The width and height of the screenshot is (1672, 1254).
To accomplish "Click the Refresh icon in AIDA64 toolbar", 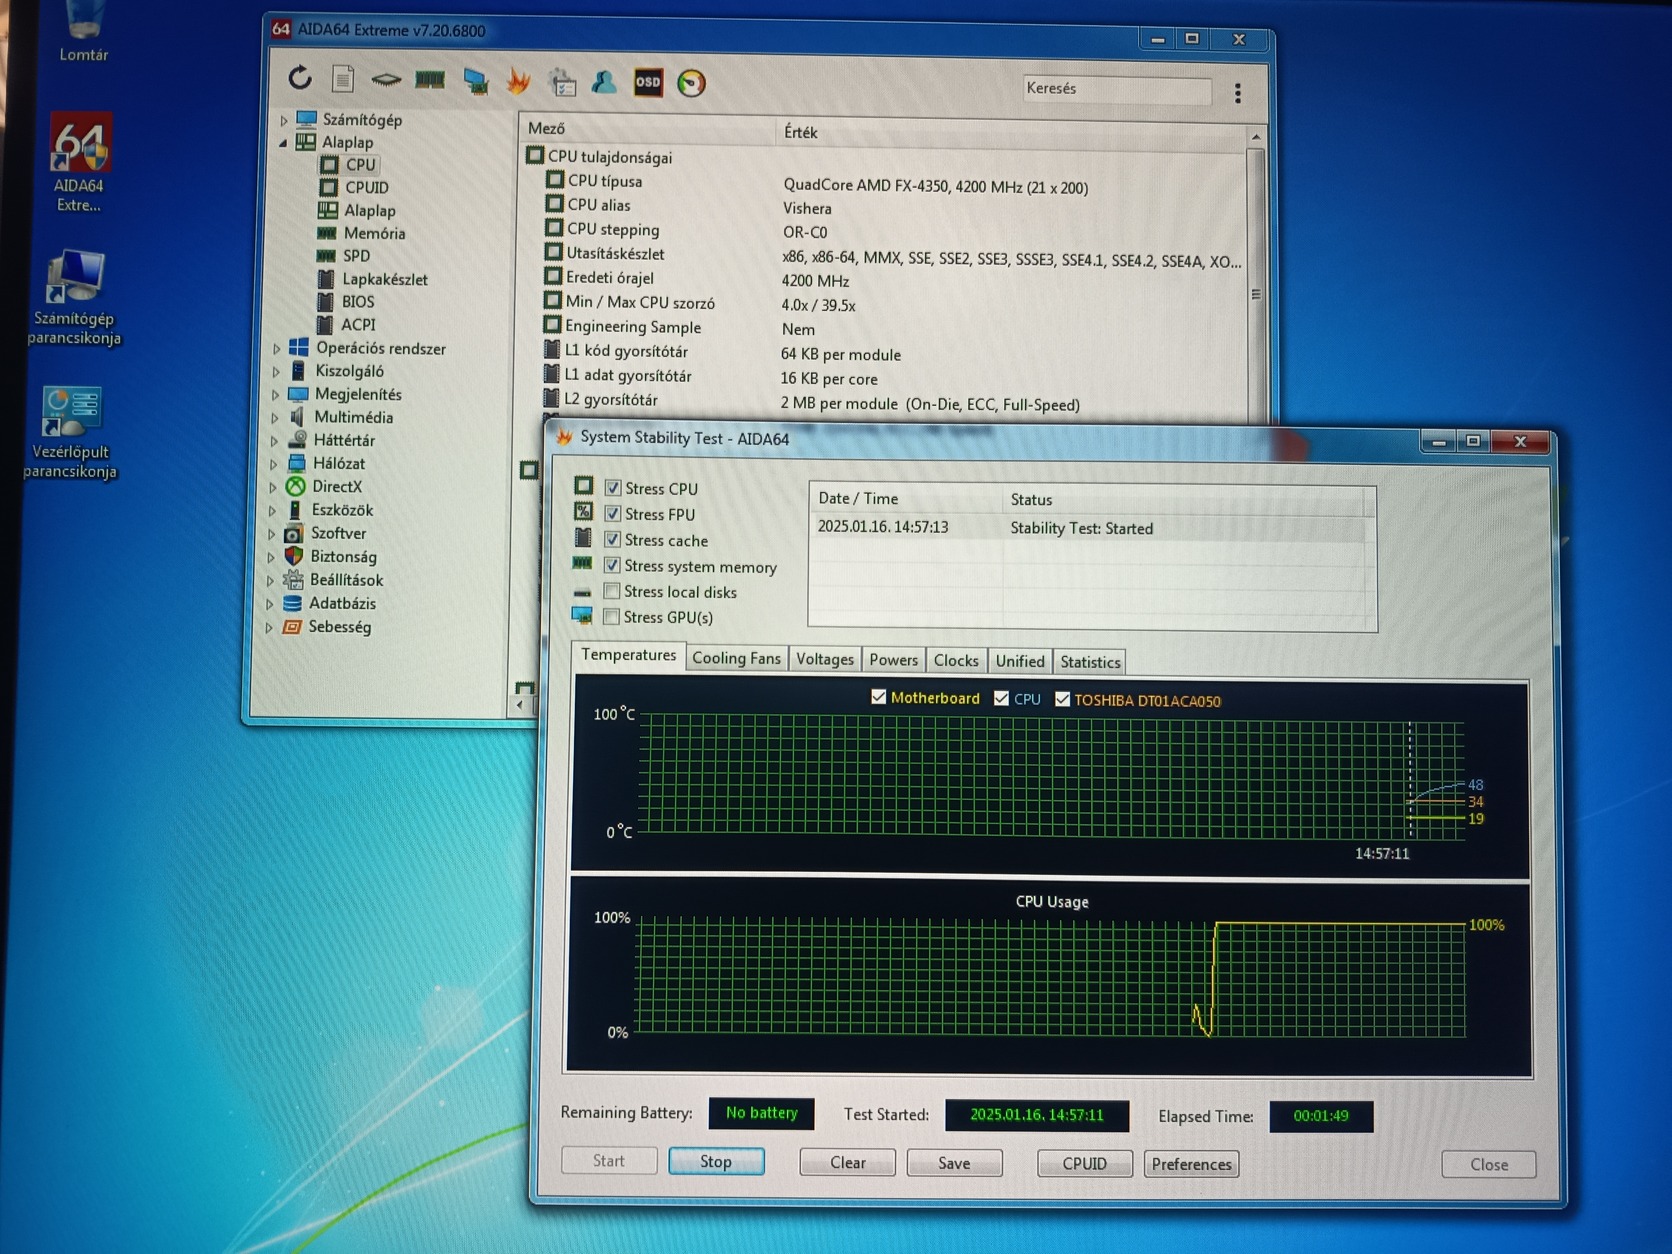I will [x=300, y=77].
